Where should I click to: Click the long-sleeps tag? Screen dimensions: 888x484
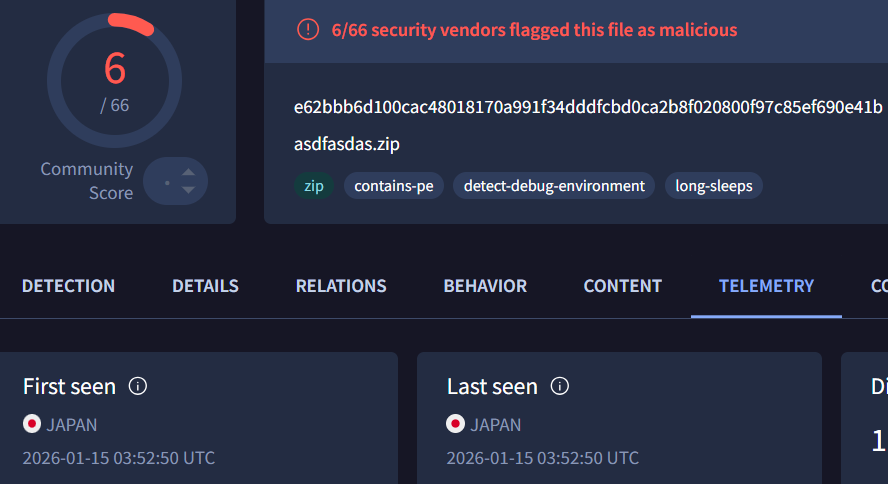[x=714, y=186]
